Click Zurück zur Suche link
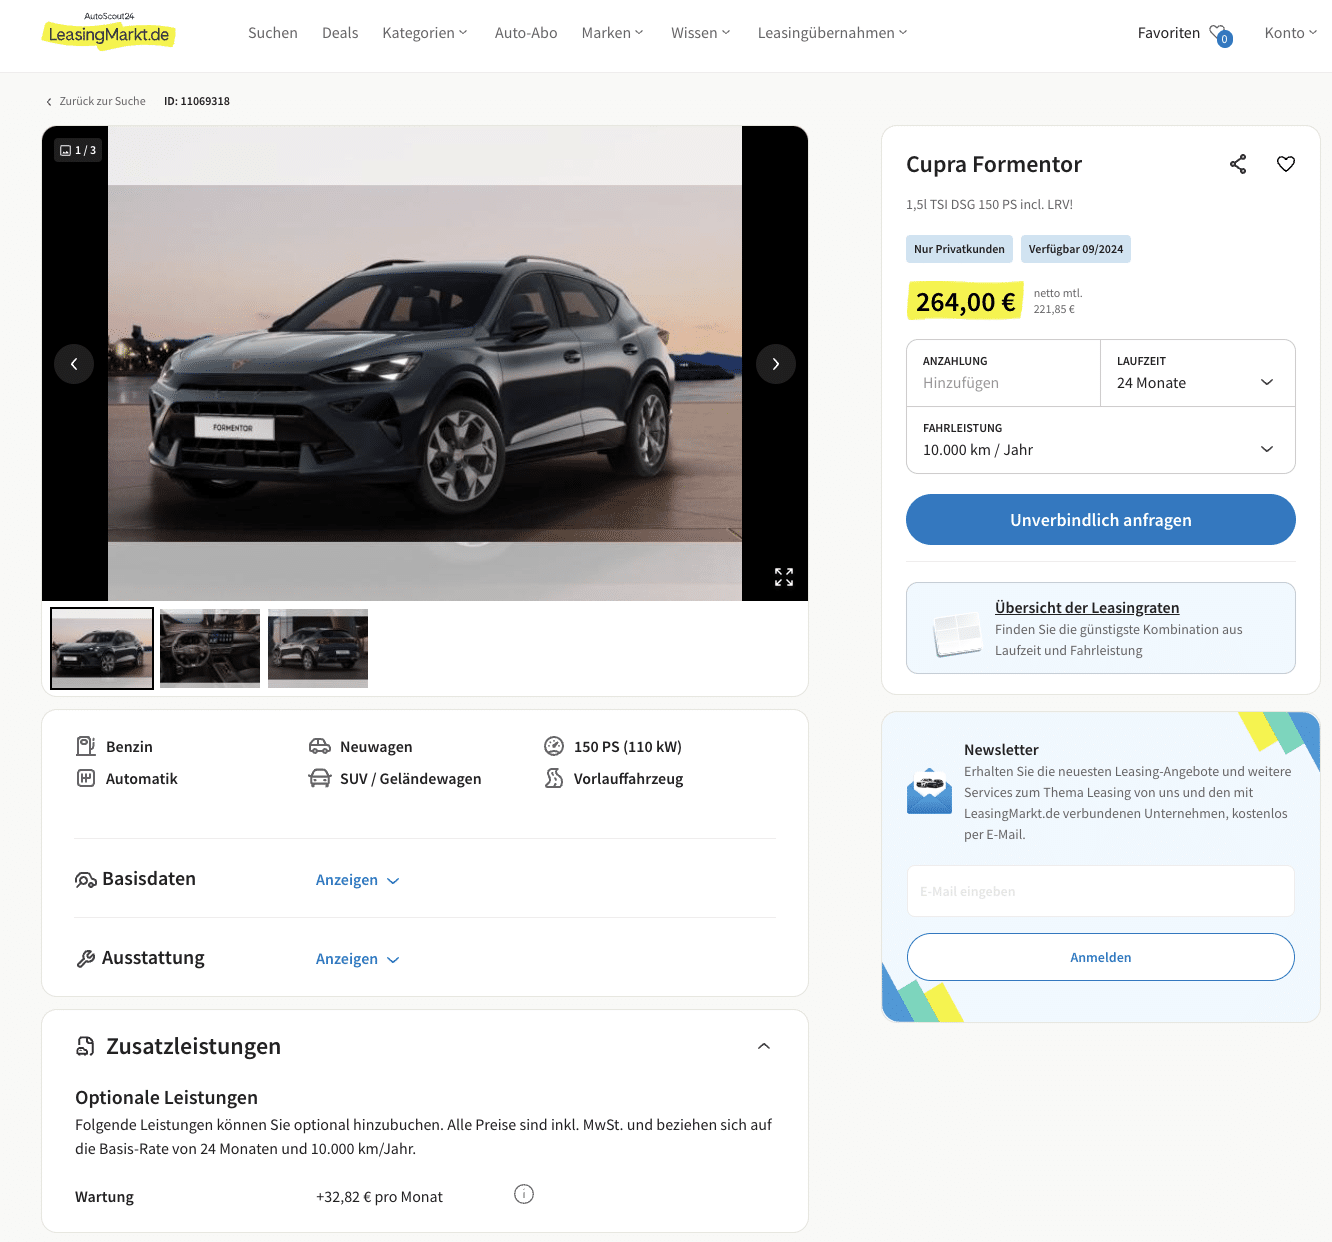 click(96, 101)
